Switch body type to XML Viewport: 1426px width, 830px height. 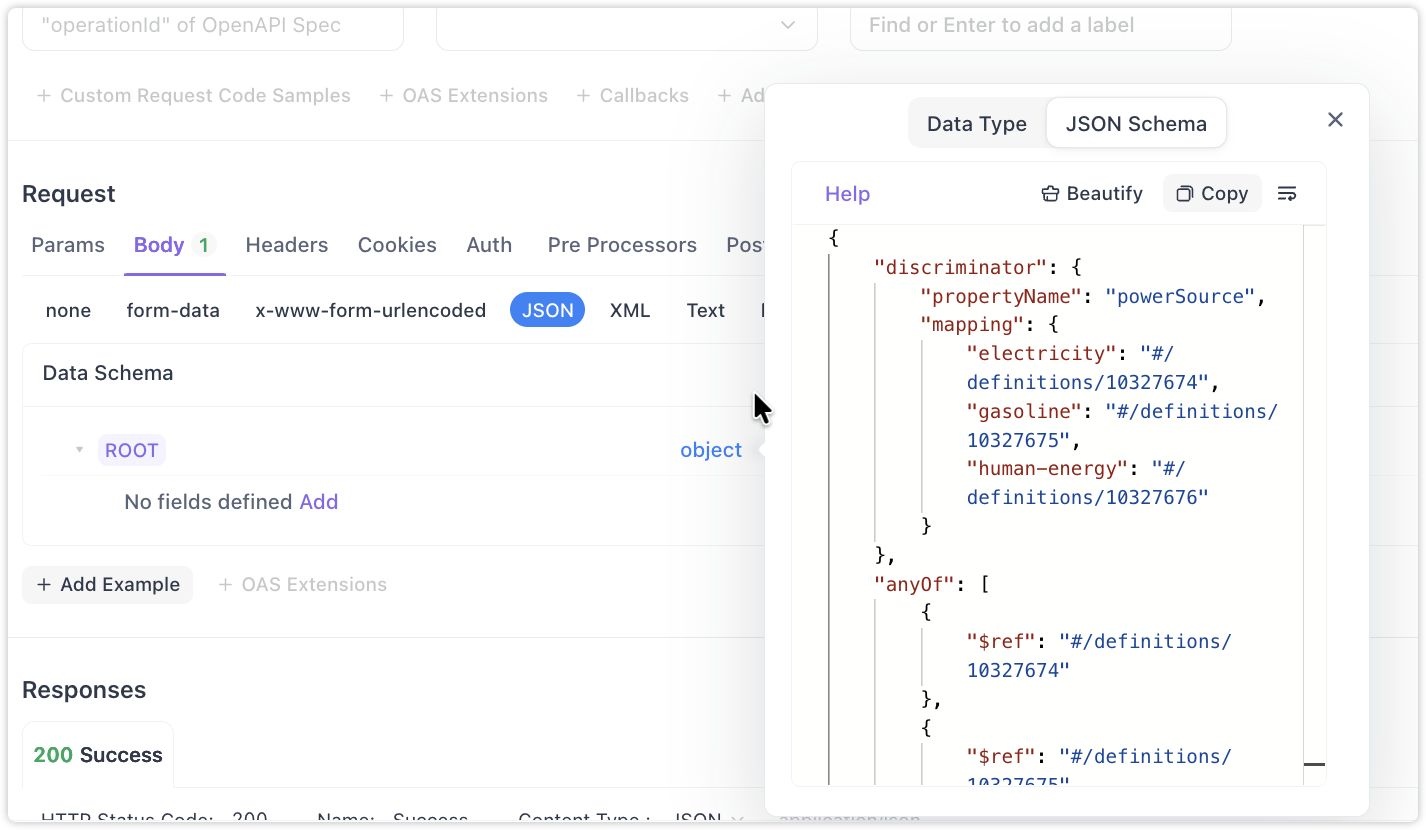(x=630, y=311)
